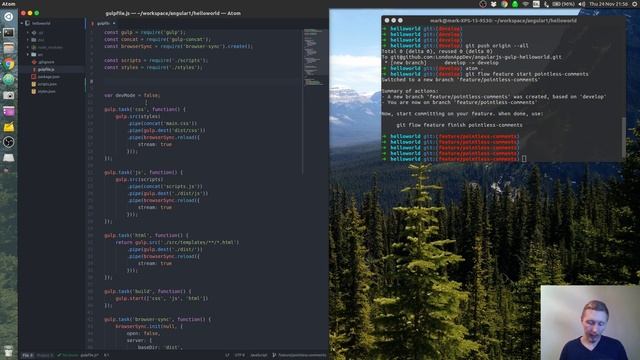Select the gulpfile.js editor tab

coord(104,23)
